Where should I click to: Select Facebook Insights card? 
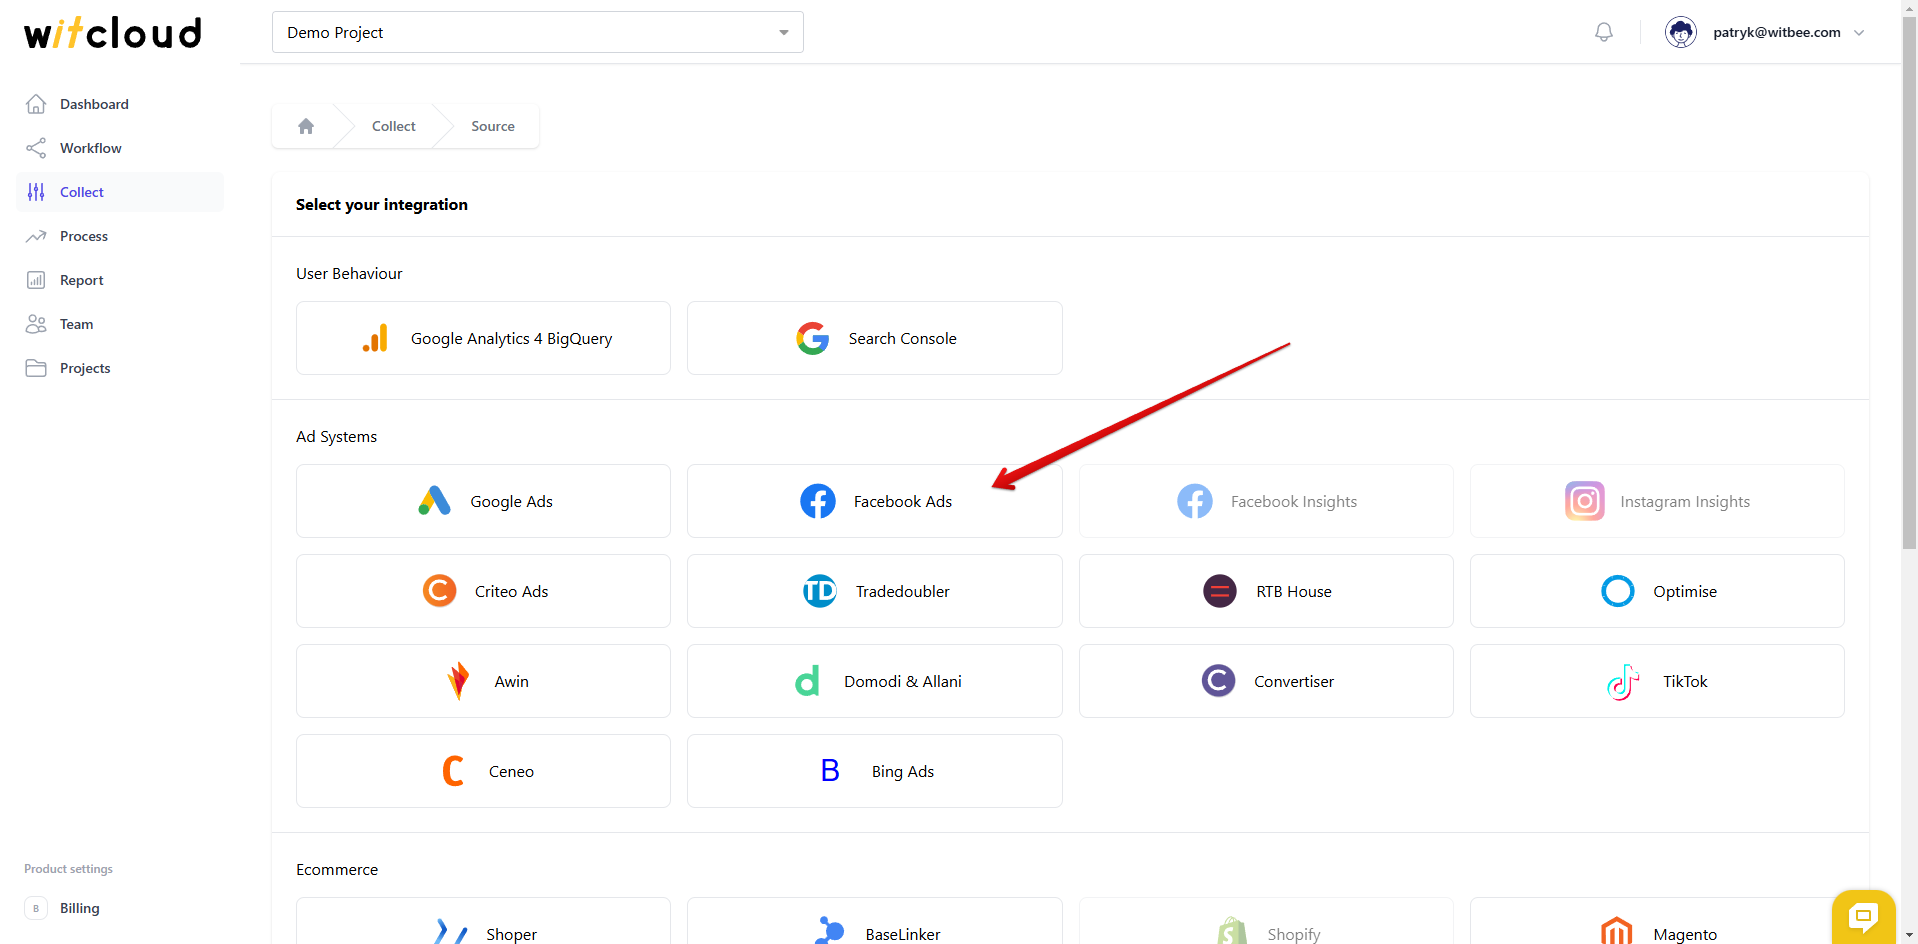click(x=1266, y=501)
